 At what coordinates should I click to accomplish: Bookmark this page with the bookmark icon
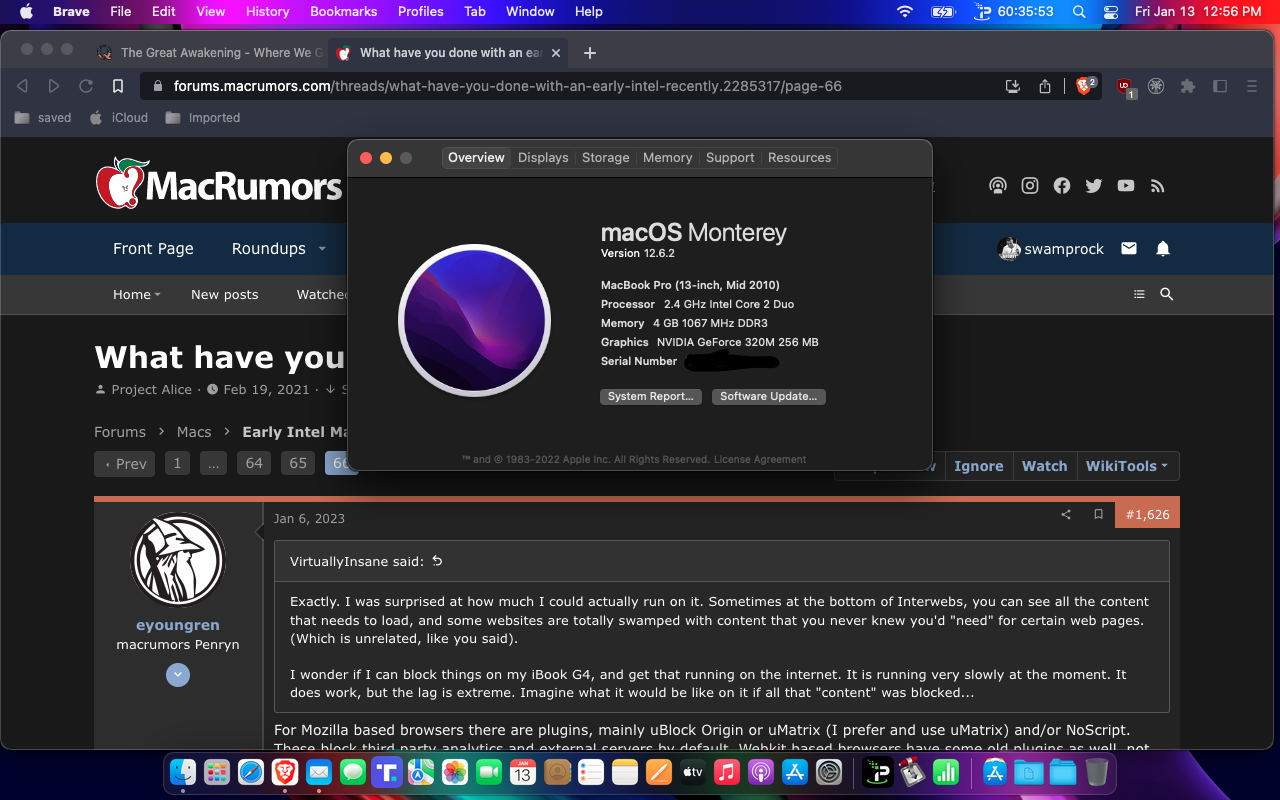pyautogui.click(x=118, y=86)
